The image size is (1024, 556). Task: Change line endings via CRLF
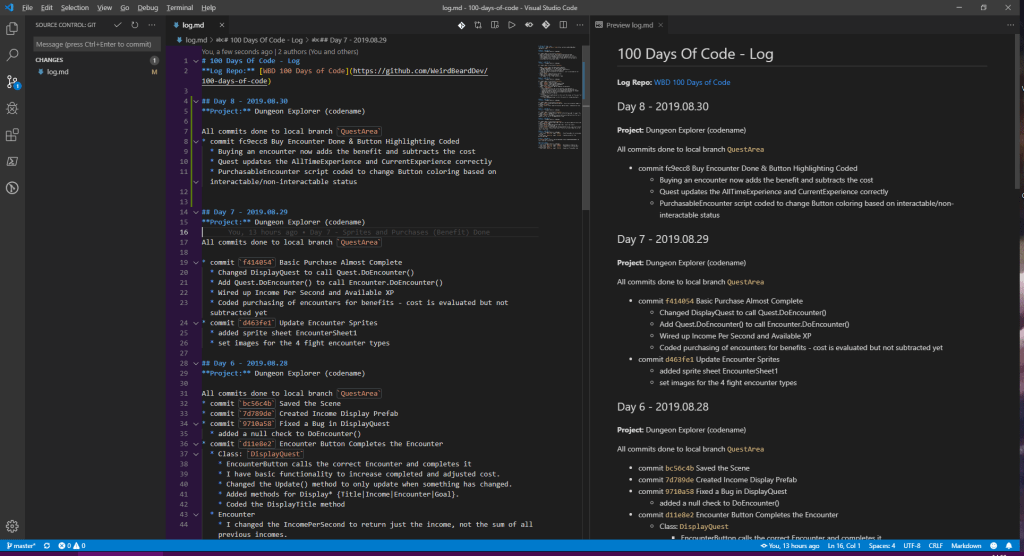coord(935,546)
